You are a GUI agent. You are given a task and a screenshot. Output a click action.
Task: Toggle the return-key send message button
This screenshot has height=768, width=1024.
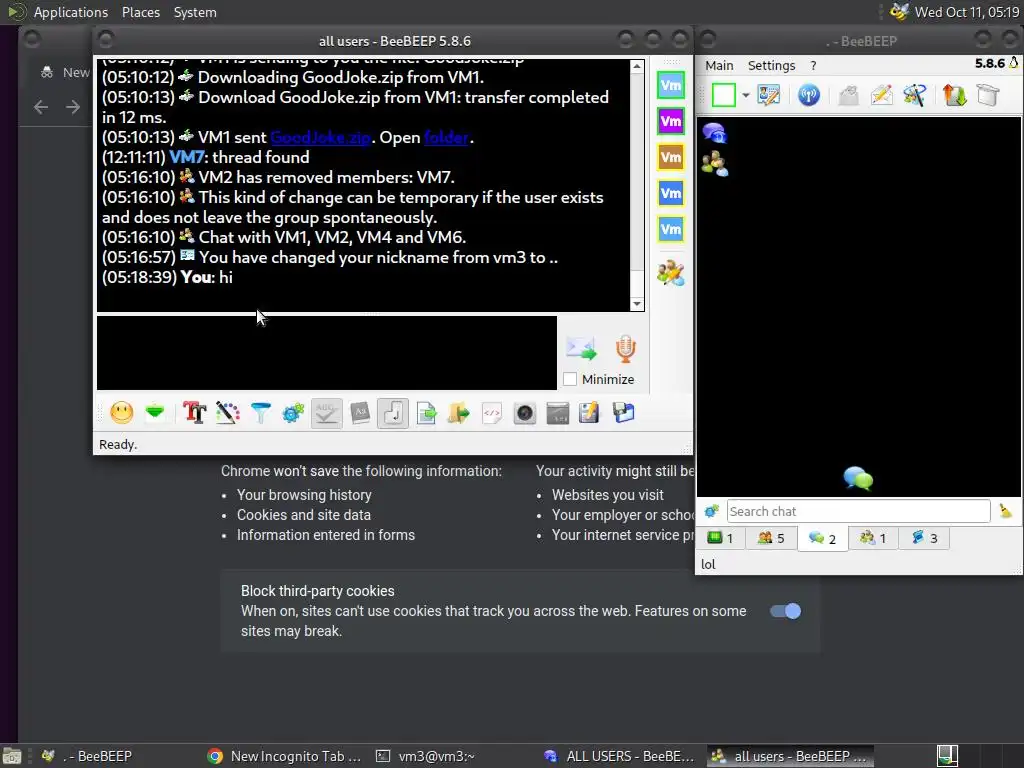coord(392,413)
